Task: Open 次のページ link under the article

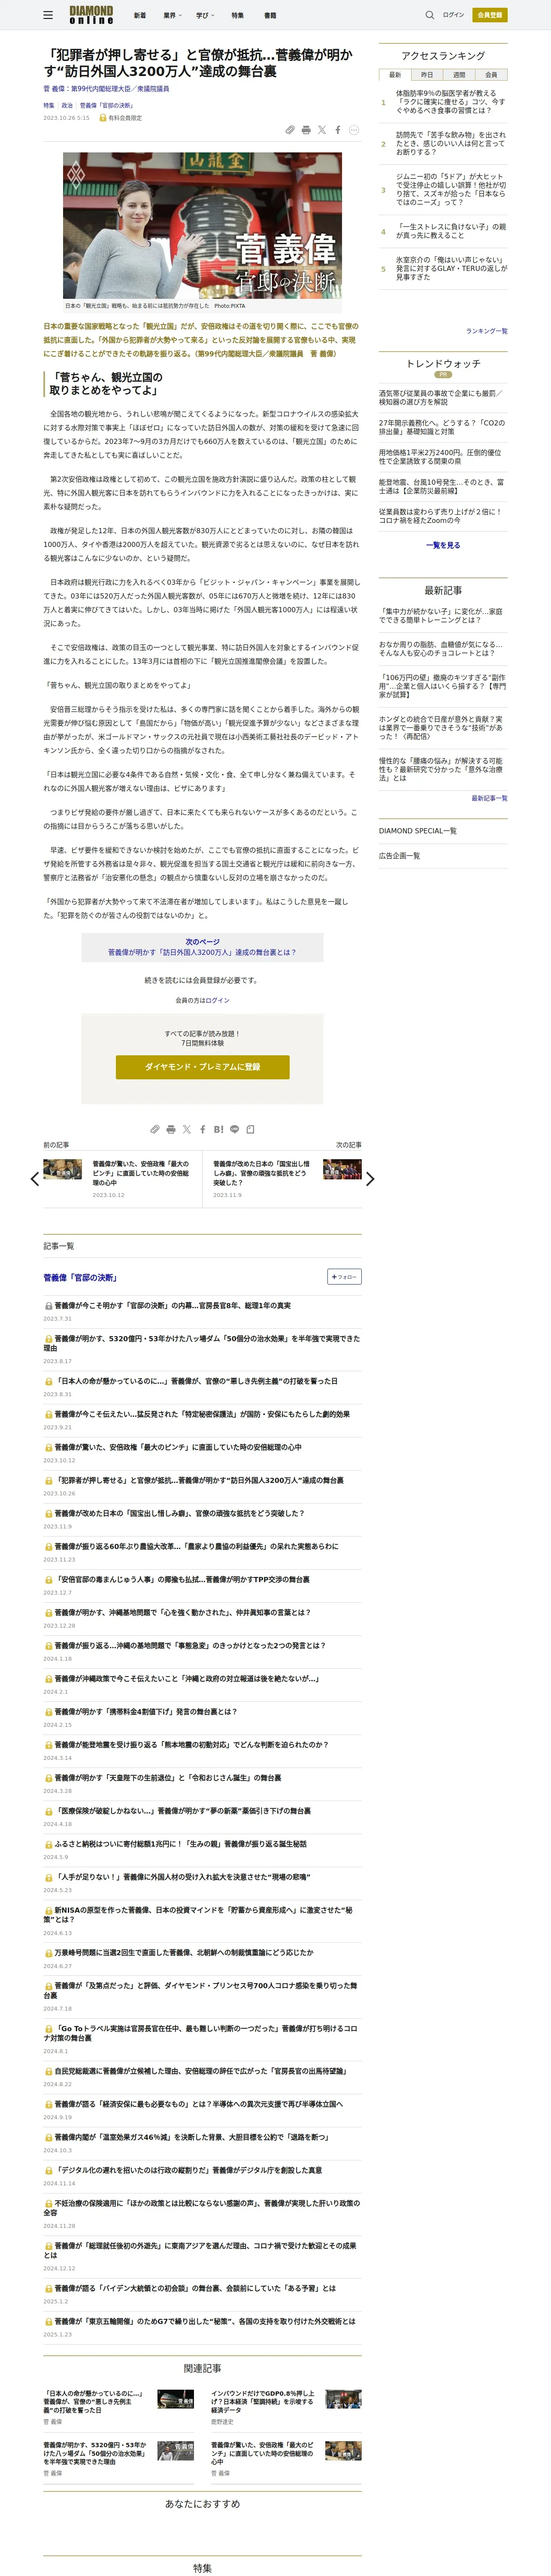Action: pos(202,947)
